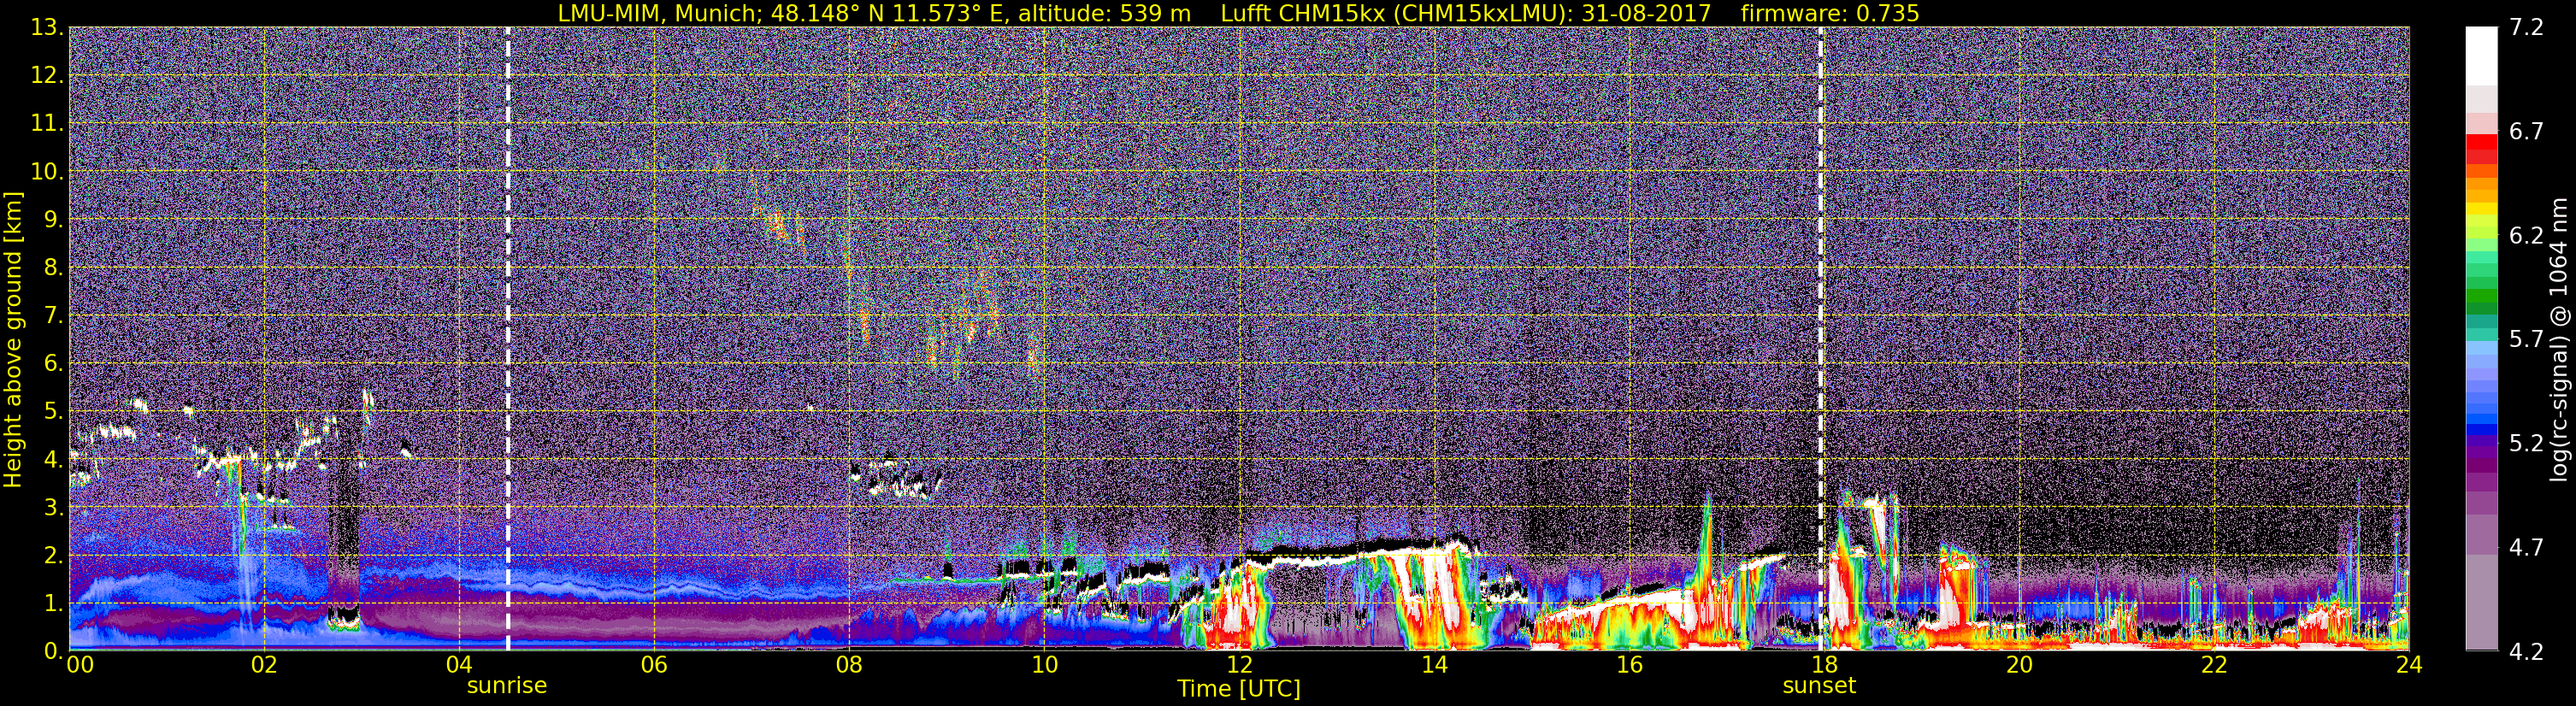Click the colorbar value 5.7
The image size is (2576, 706).
(x=2526, y=340)
